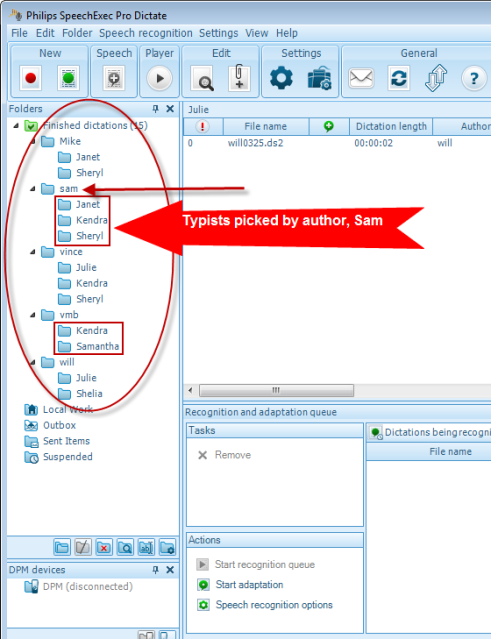Select Kendra folder under sam
The height and width of the screenshot is (639, 491).
83,220
